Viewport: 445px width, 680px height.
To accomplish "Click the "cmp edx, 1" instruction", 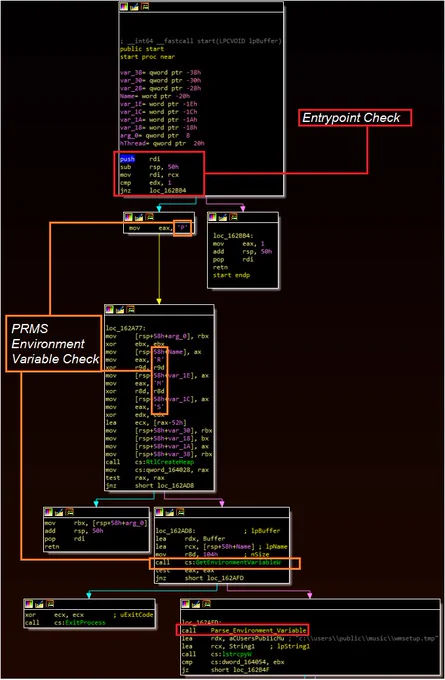I will [146, 183].
